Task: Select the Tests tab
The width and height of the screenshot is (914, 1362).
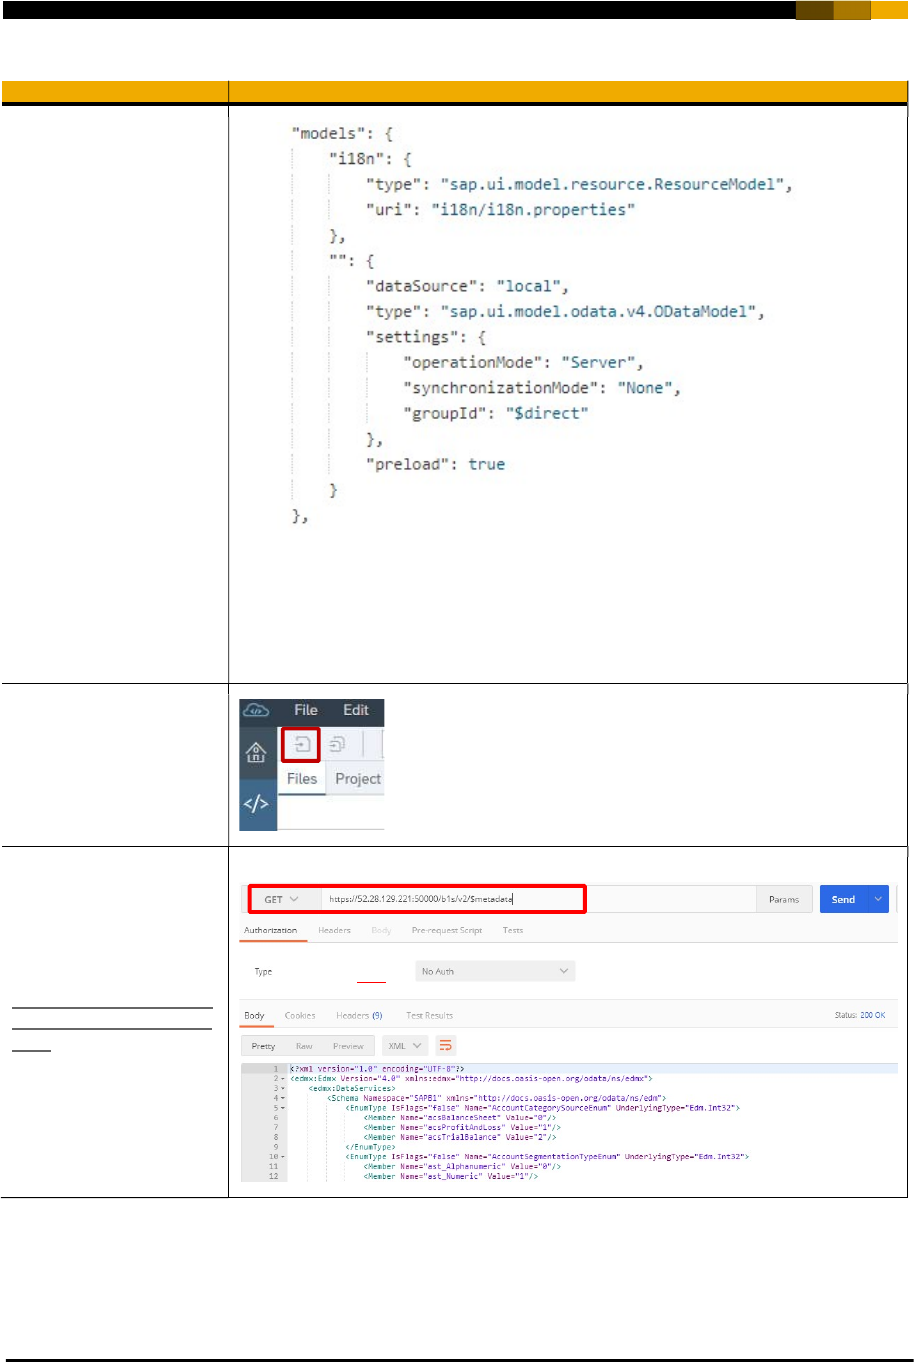Action: point(512,930)
